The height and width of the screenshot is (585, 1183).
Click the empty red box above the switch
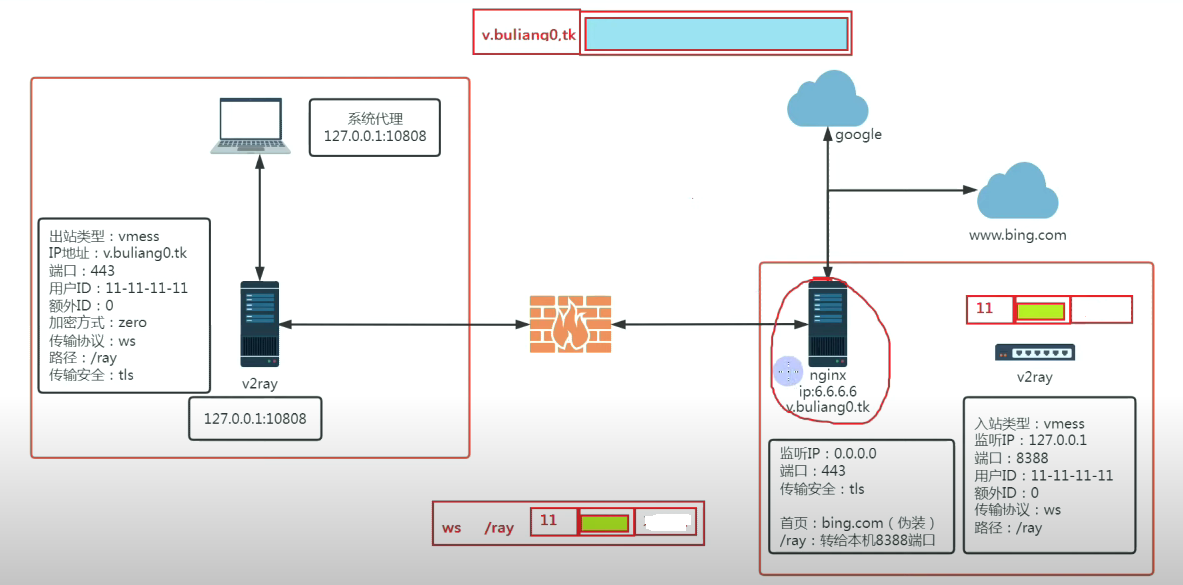tap(1101, 310)
